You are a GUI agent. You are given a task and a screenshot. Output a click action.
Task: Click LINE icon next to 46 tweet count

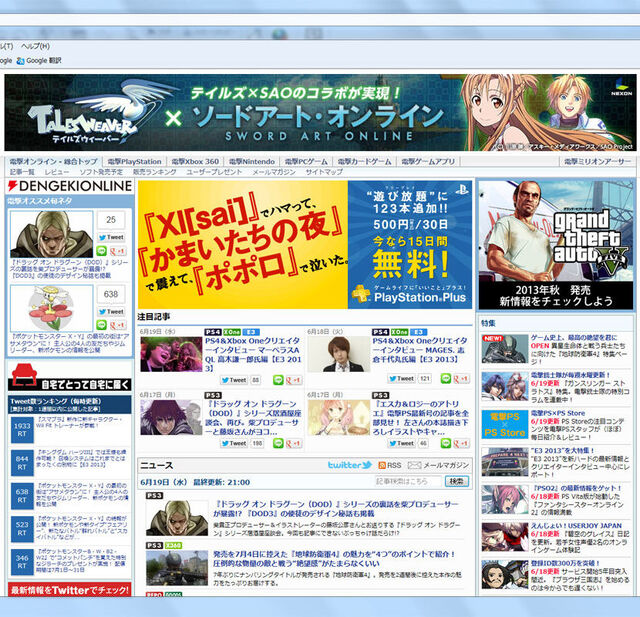pyautogui.click(x=446, y=443)
